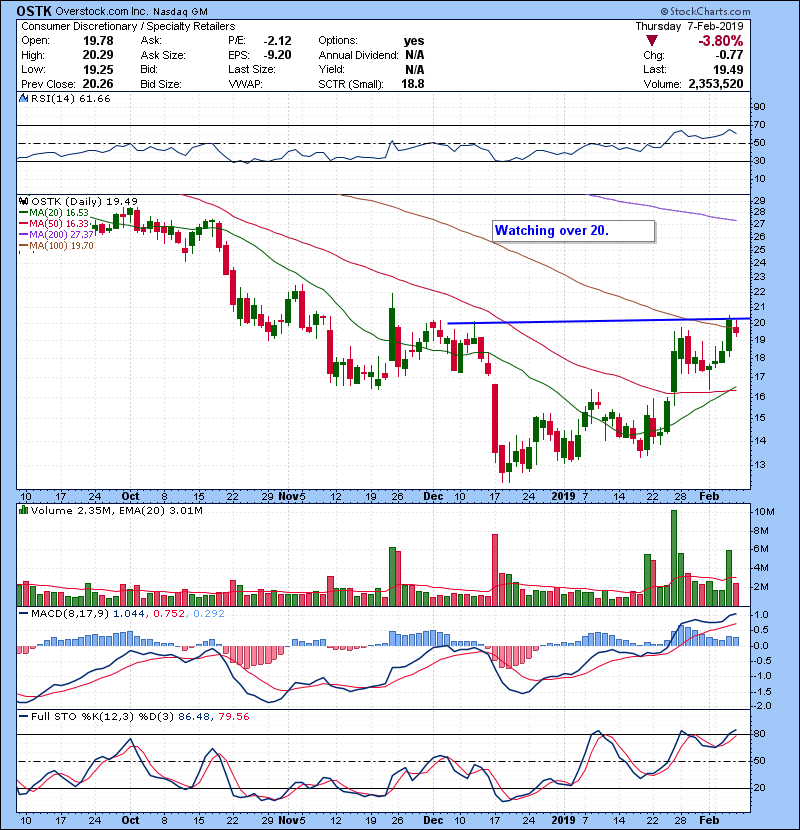Screen dimensions: 800x830
Task: Click the 6M label on volume axis
Action: [x=761, y=549]
